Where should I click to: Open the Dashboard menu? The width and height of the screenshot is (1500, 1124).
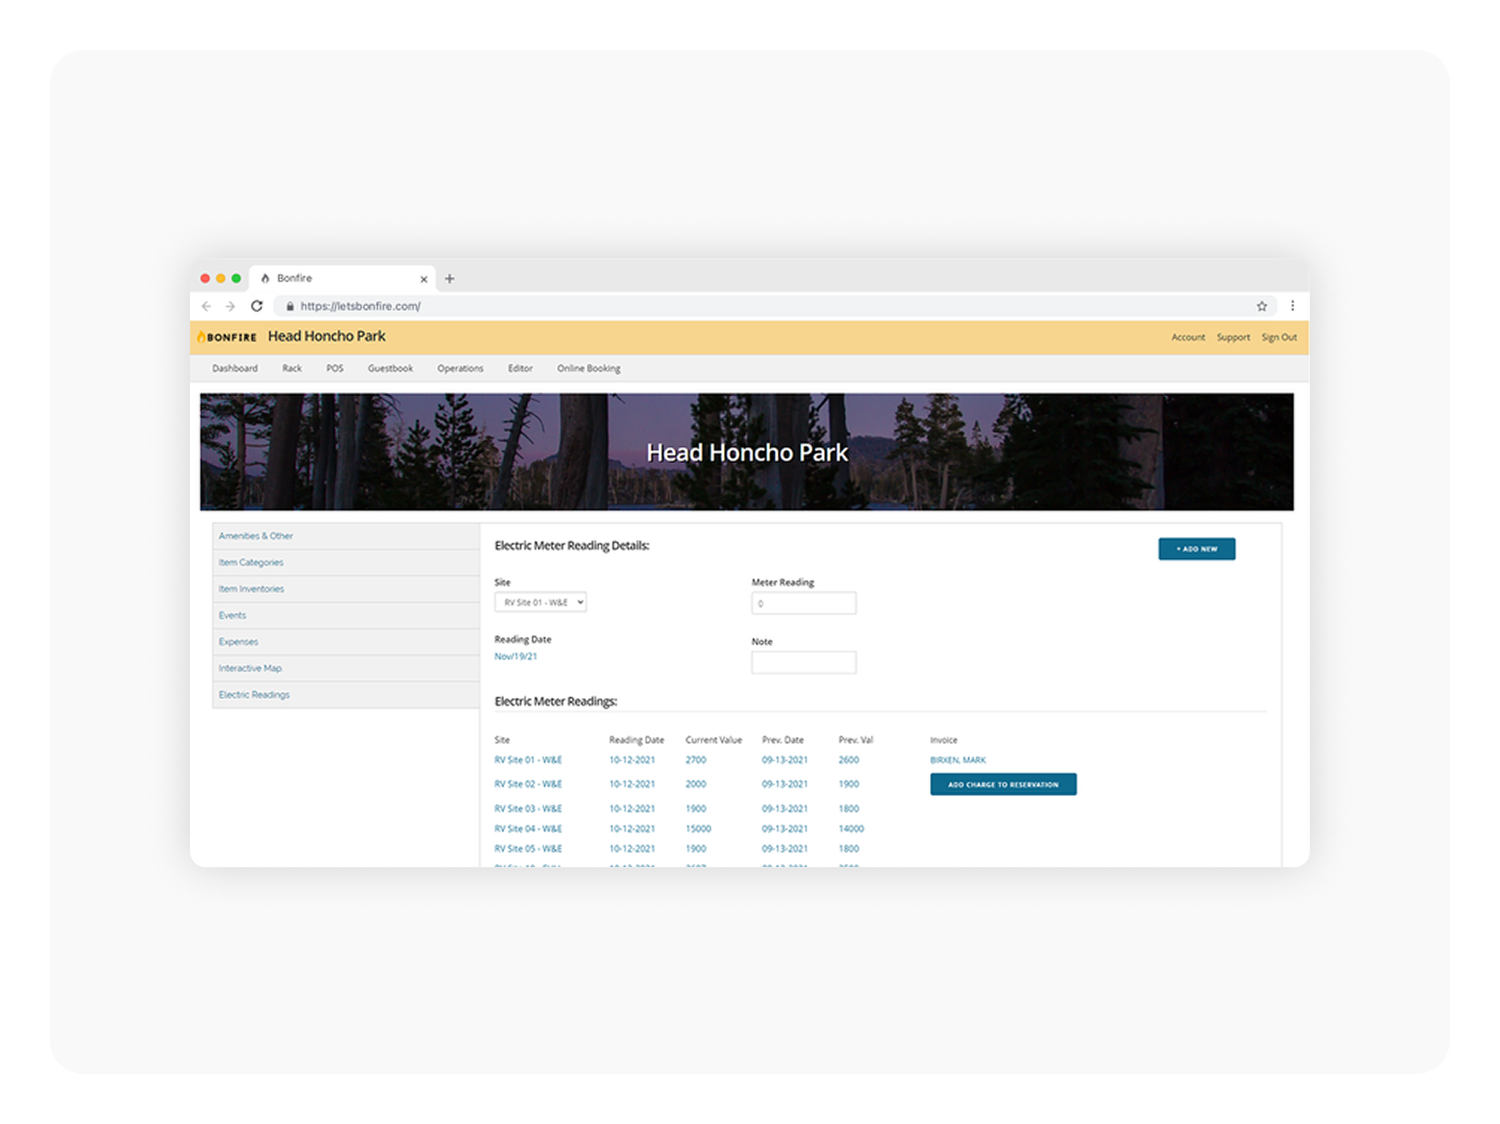pos(235,369)
